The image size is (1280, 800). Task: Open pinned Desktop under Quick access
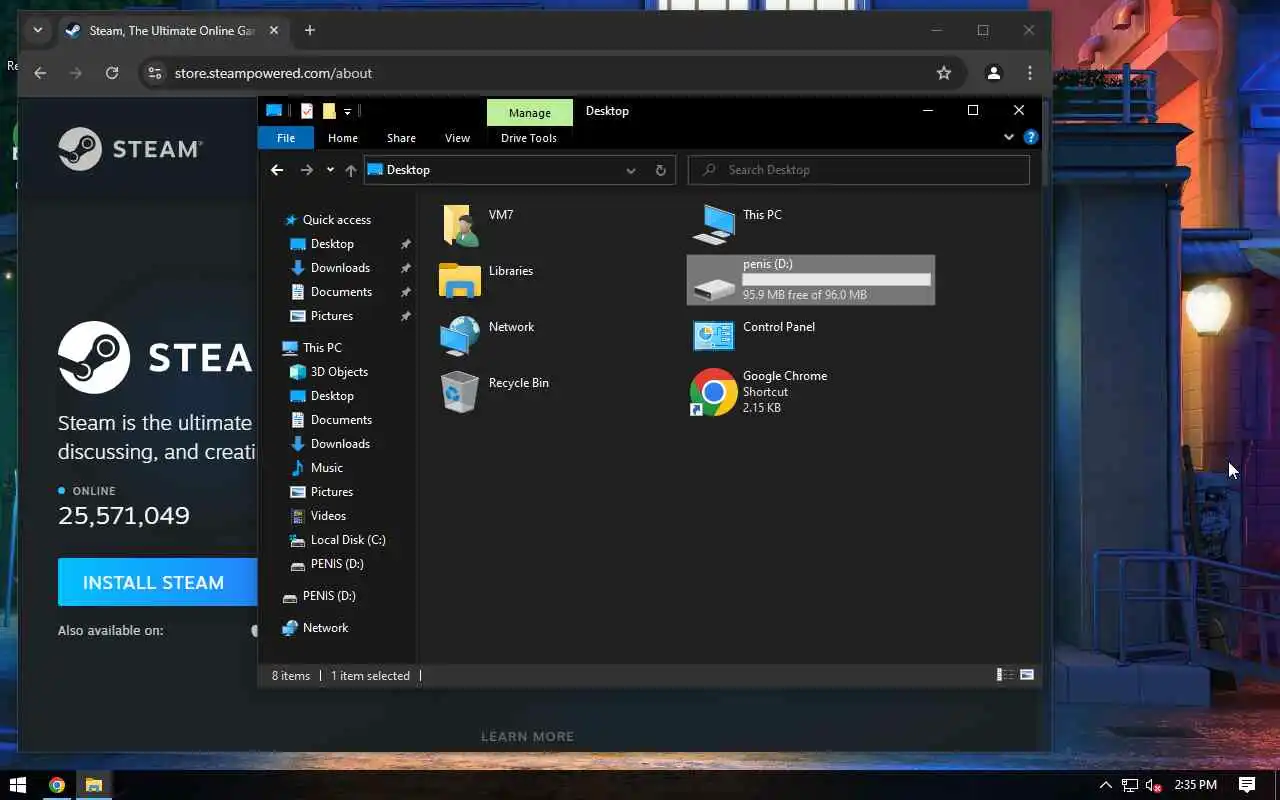click(x=332, y=244)
